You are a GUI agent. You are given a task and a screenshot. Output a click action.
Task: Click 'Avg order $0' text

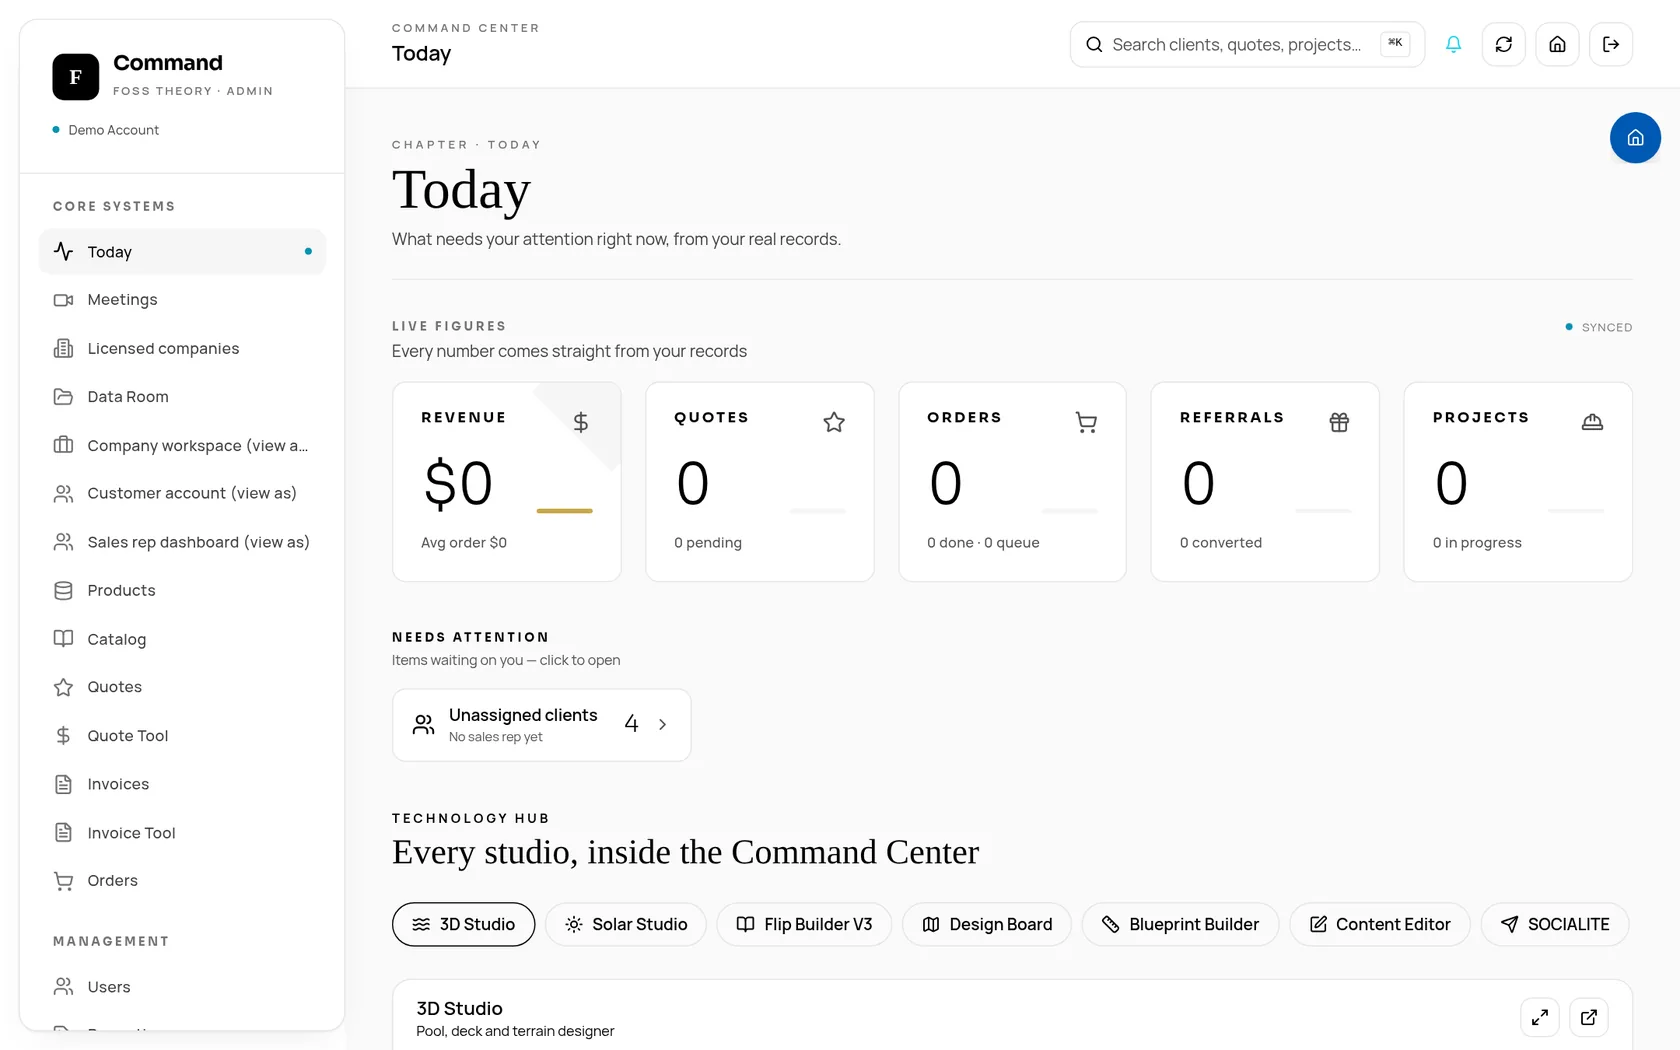[464, 542]
